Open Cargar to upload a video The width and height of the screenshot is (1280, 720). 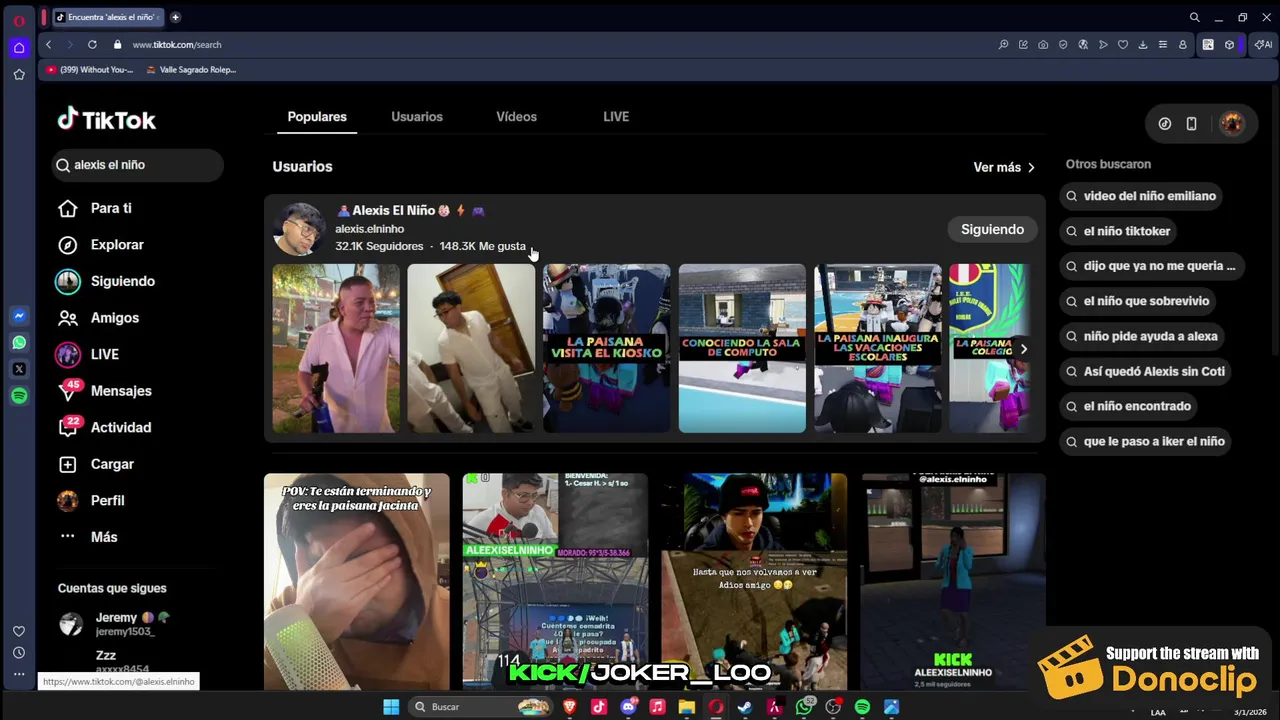(x=95, y=464)
